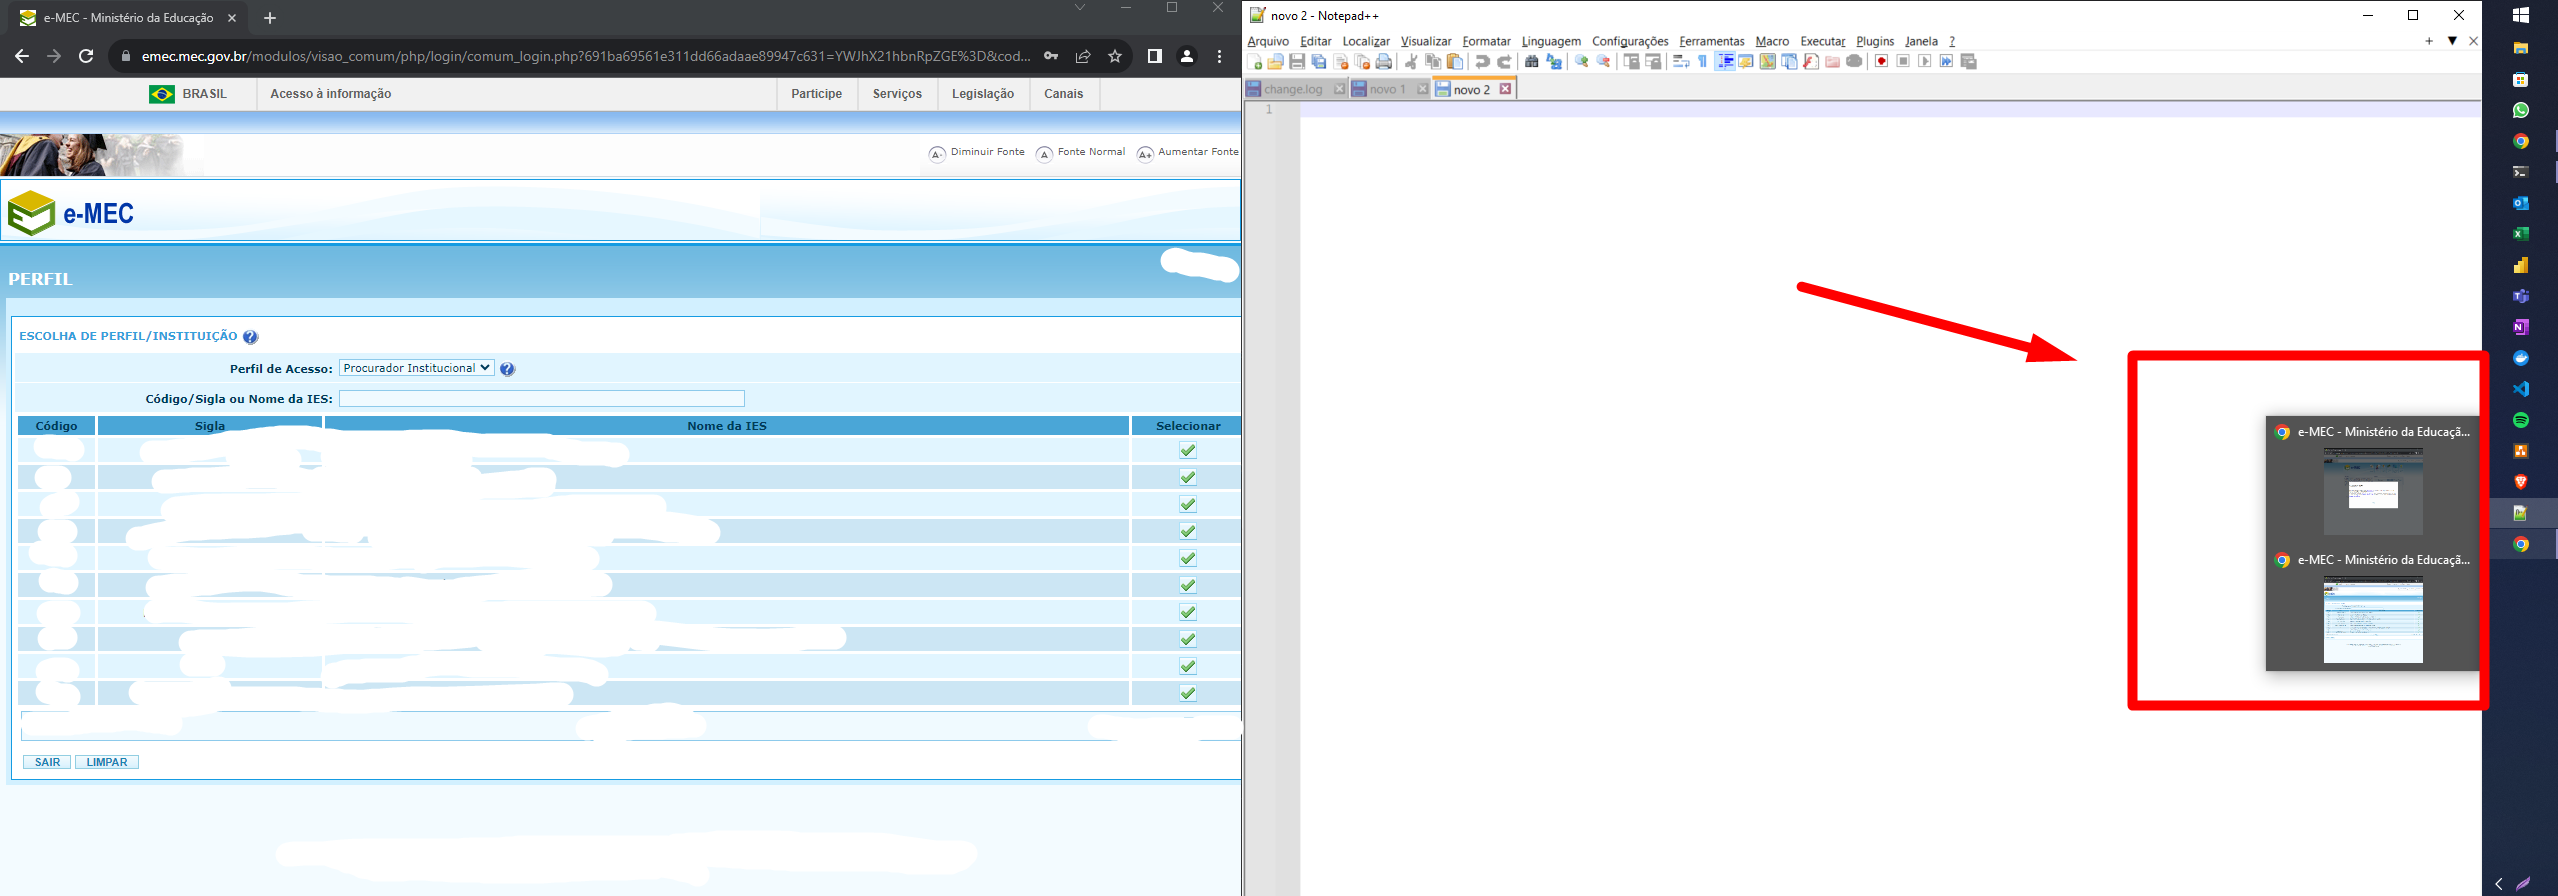Play back the recorded macro

point(1924,61)
